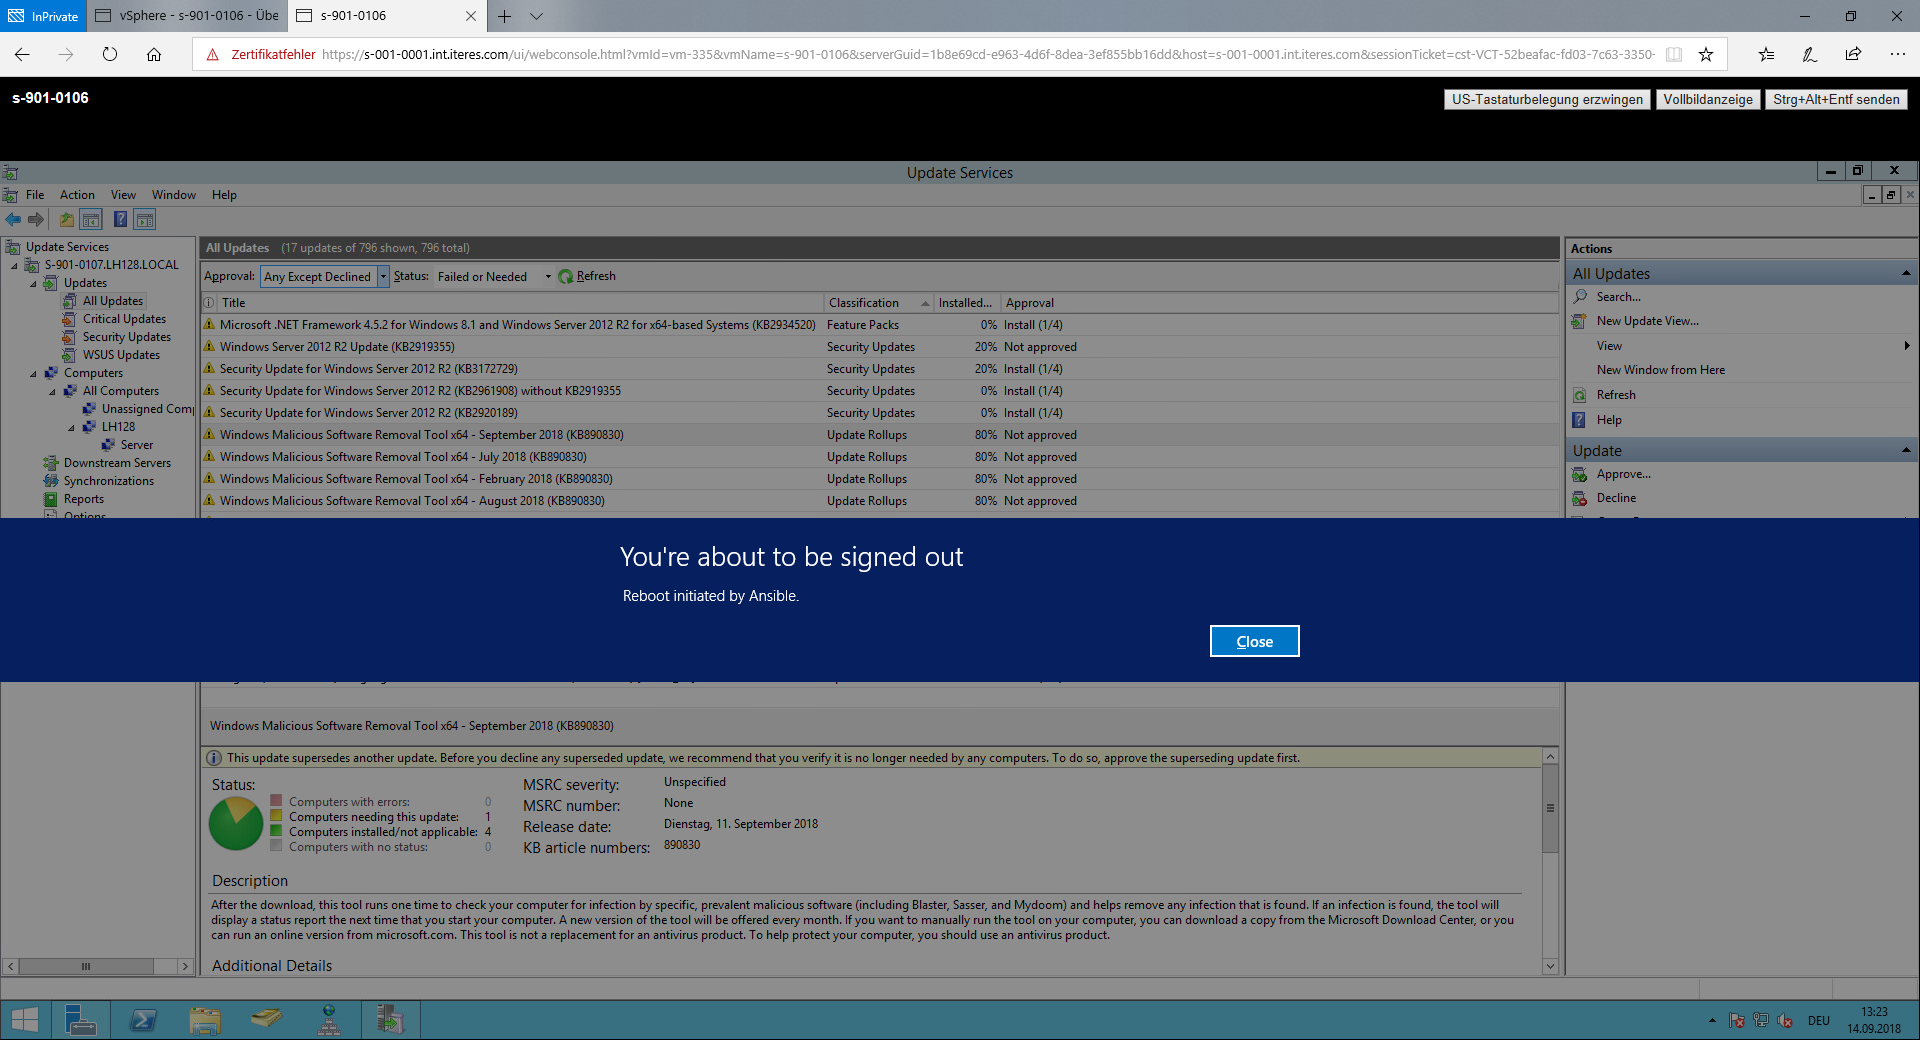Switch to vSphere s-901-0106 browser tab
1920x1040 pixels.
click(x=187, y=16)
